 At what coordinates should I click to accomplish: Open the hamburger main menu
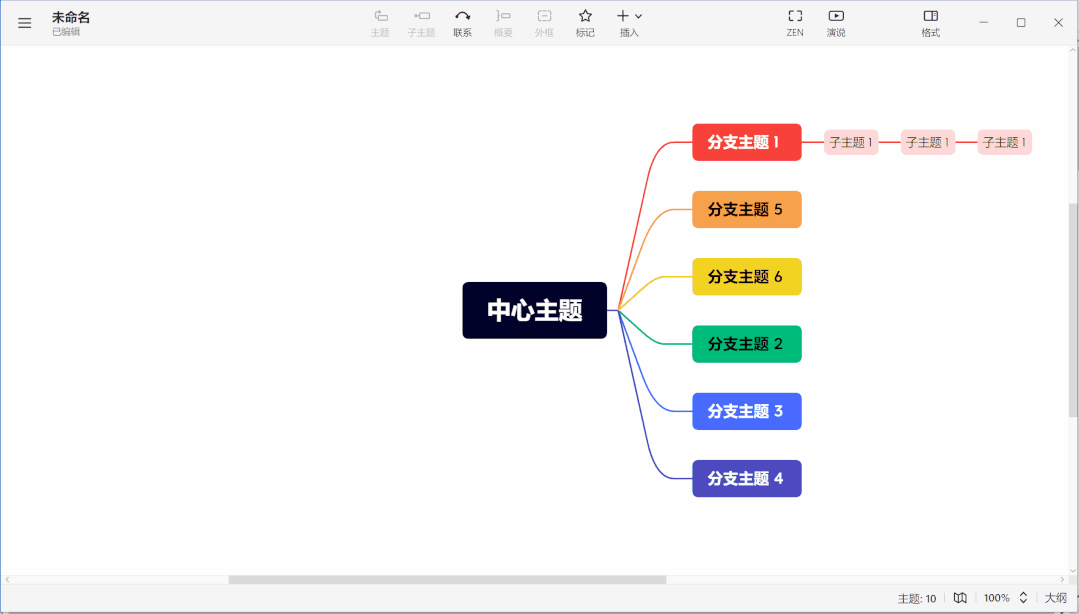(25, 23)
